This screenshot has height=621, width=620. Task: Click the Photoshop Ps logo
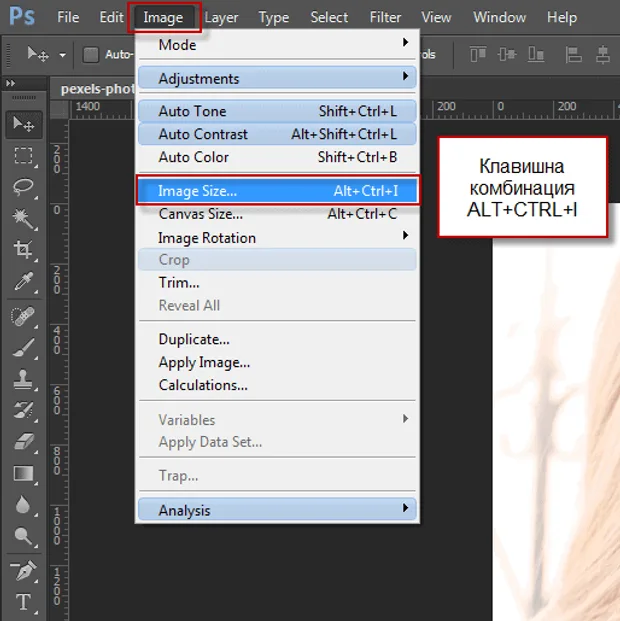pos(22,17)
